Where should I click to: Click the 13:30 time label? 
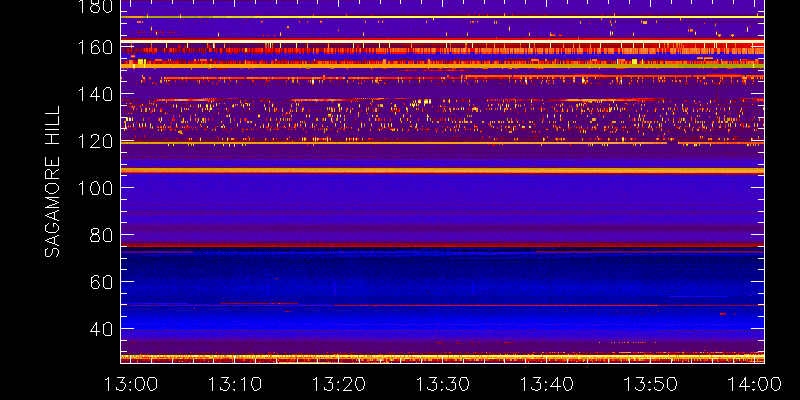click(x=443, y=384)
